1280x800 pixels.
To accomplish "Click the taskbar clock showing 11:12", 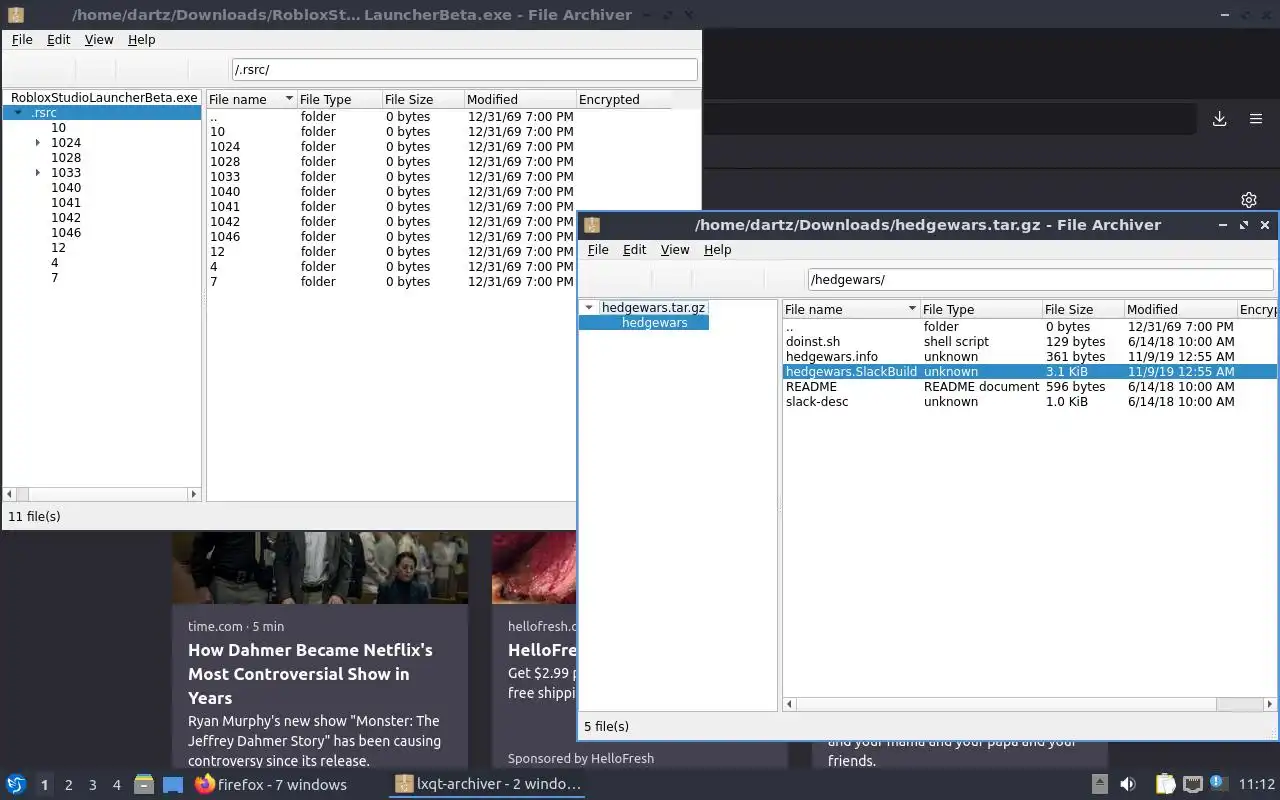I will click(1257, 784).
